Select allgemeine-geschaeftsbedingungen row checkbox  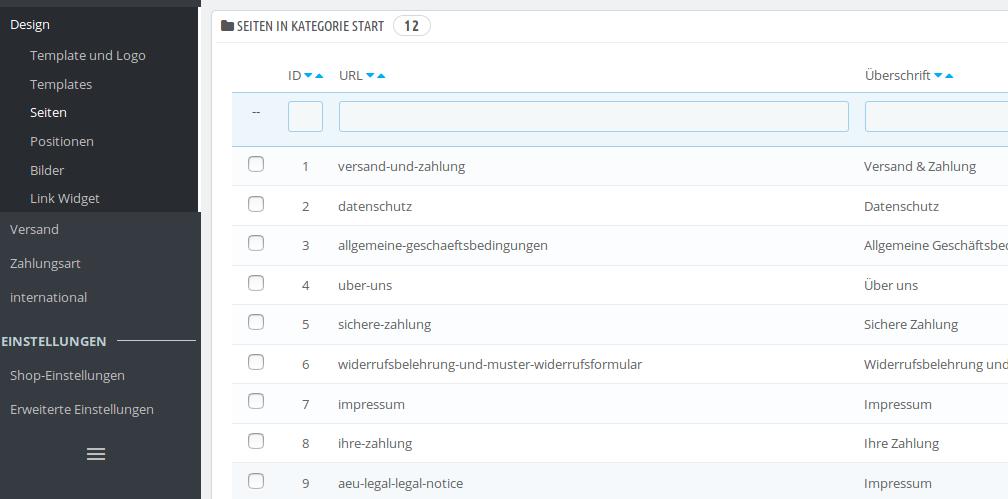click(256, 243)
